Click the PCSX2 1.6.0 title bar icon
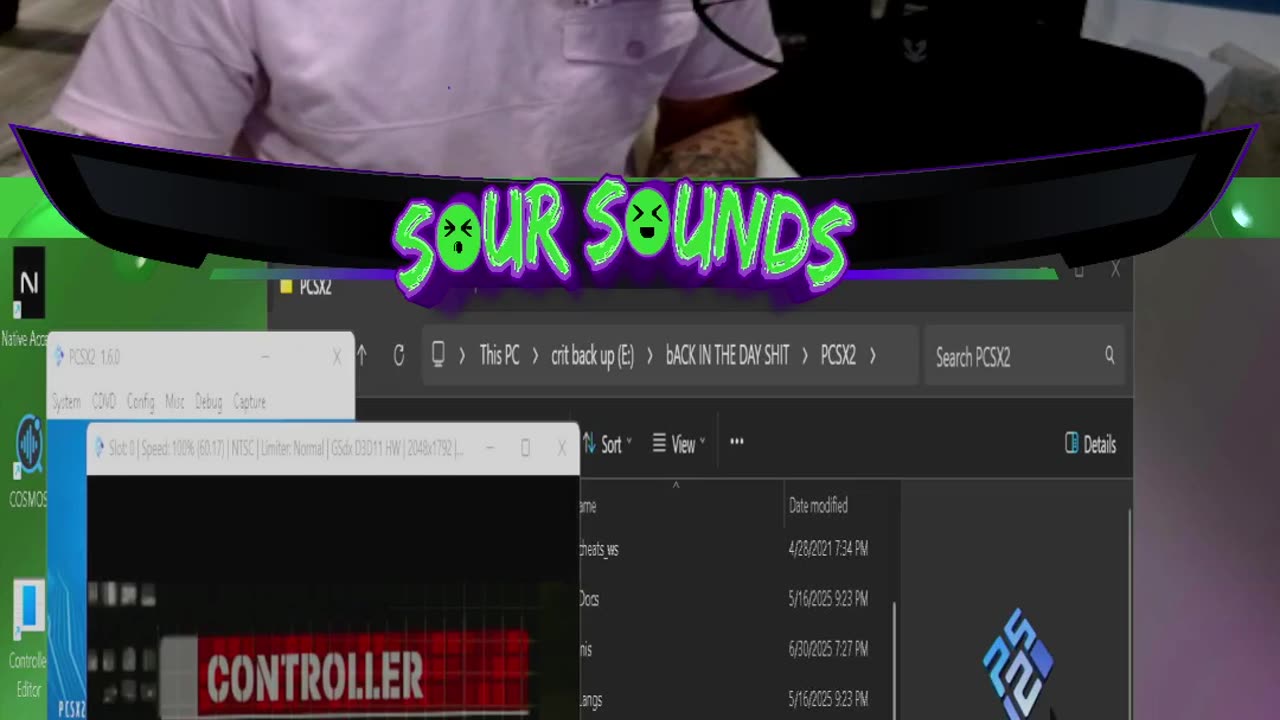This screenshot has height=720, width=1280. click(59, 357)
